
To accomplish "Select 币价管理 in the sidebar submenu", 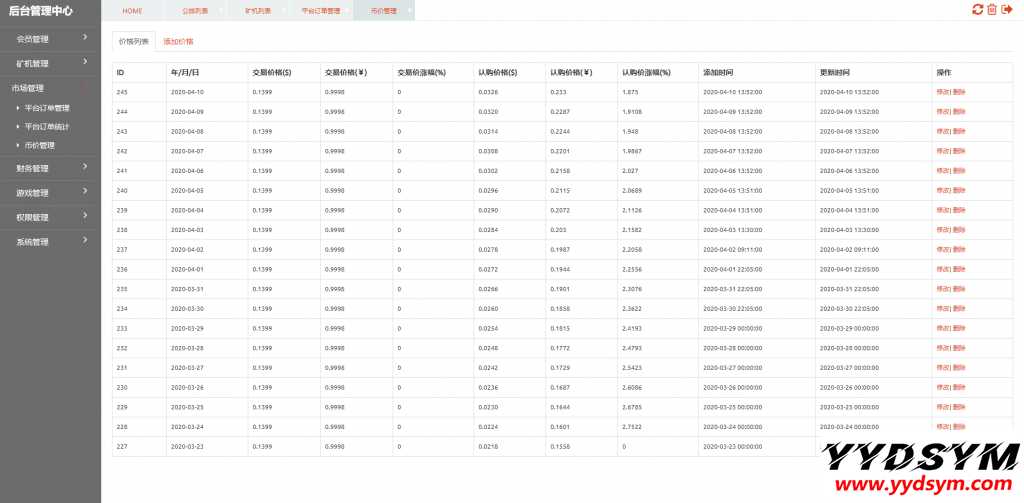I will 40,145.
